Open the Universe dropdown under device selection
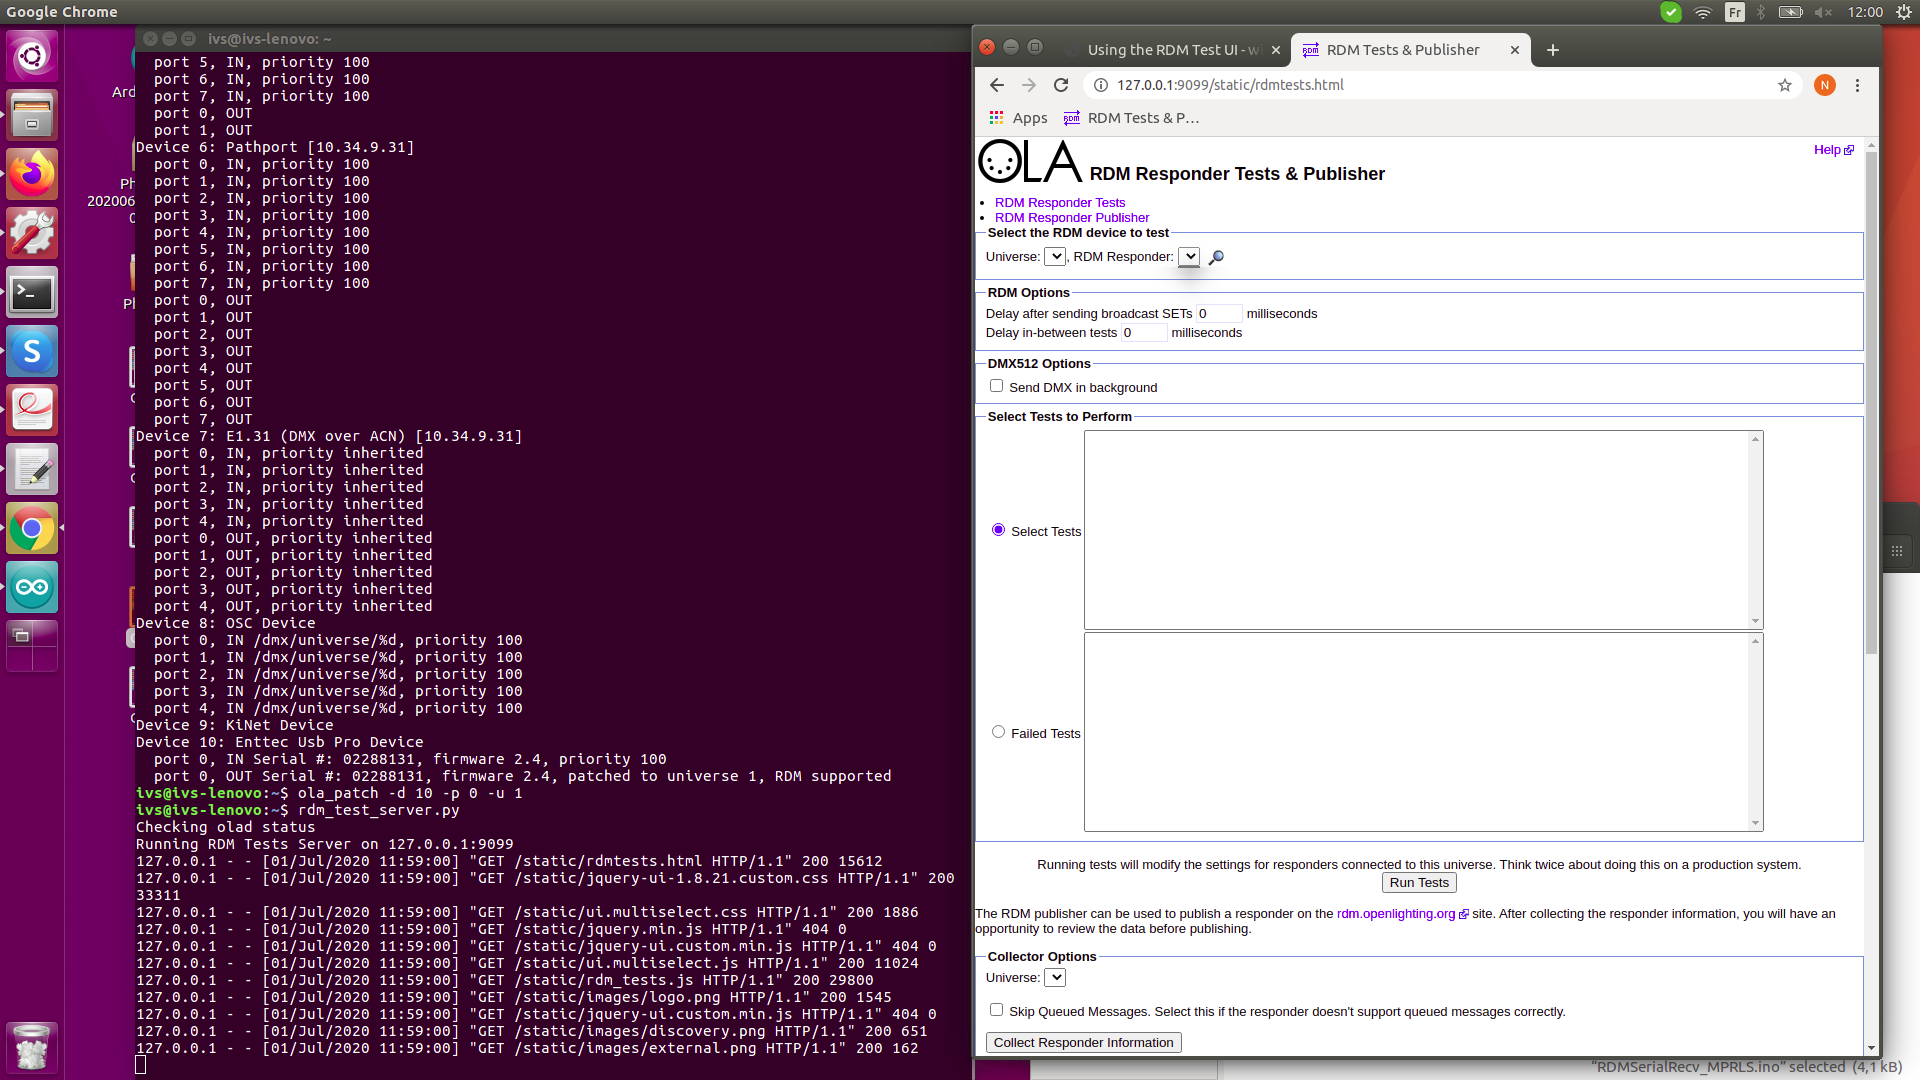The image size is (1920, 1080). [1054, 256]
